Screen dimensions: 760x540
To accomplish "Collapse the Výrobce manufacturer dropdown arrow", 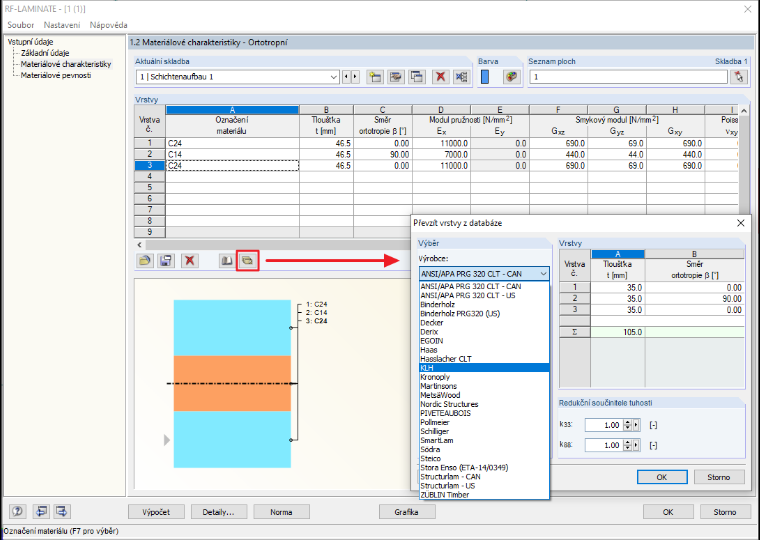I will point(543,274).
